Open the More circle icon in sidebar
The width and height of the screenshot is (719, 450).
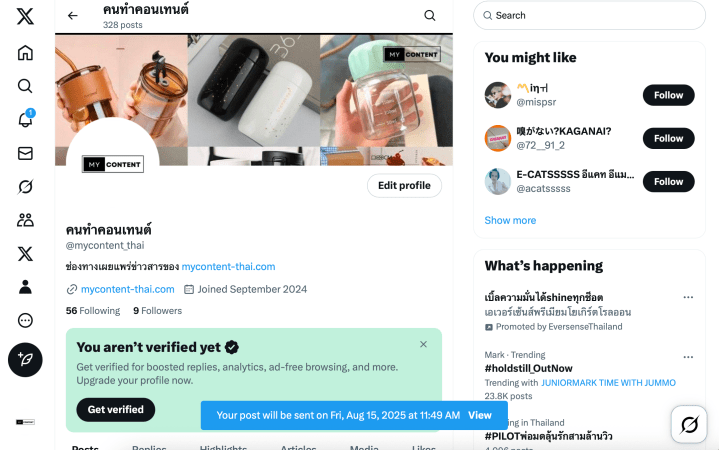click(25, 321)
